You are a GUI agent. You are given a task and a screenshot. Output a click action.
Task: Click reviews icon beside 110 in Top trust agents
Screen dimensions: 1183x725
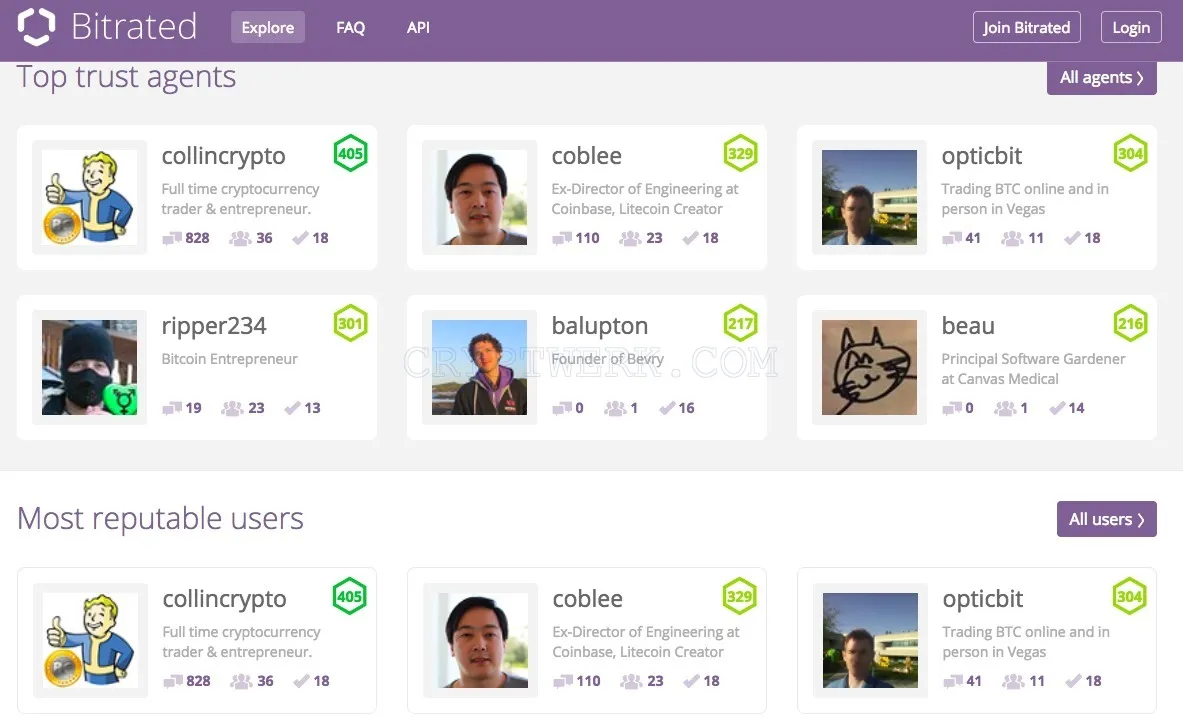click(x=562, y=238)
